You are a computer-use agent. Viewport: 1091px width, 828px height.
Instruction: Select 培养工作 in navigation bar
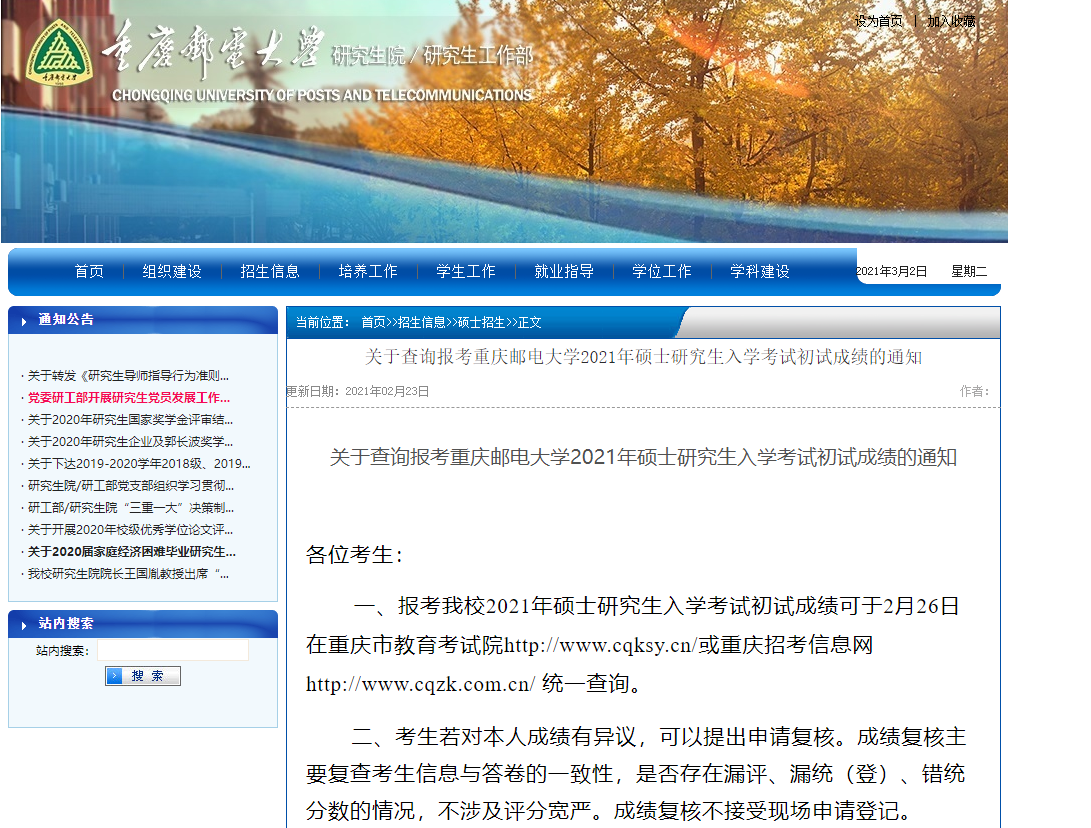[368, 271]
